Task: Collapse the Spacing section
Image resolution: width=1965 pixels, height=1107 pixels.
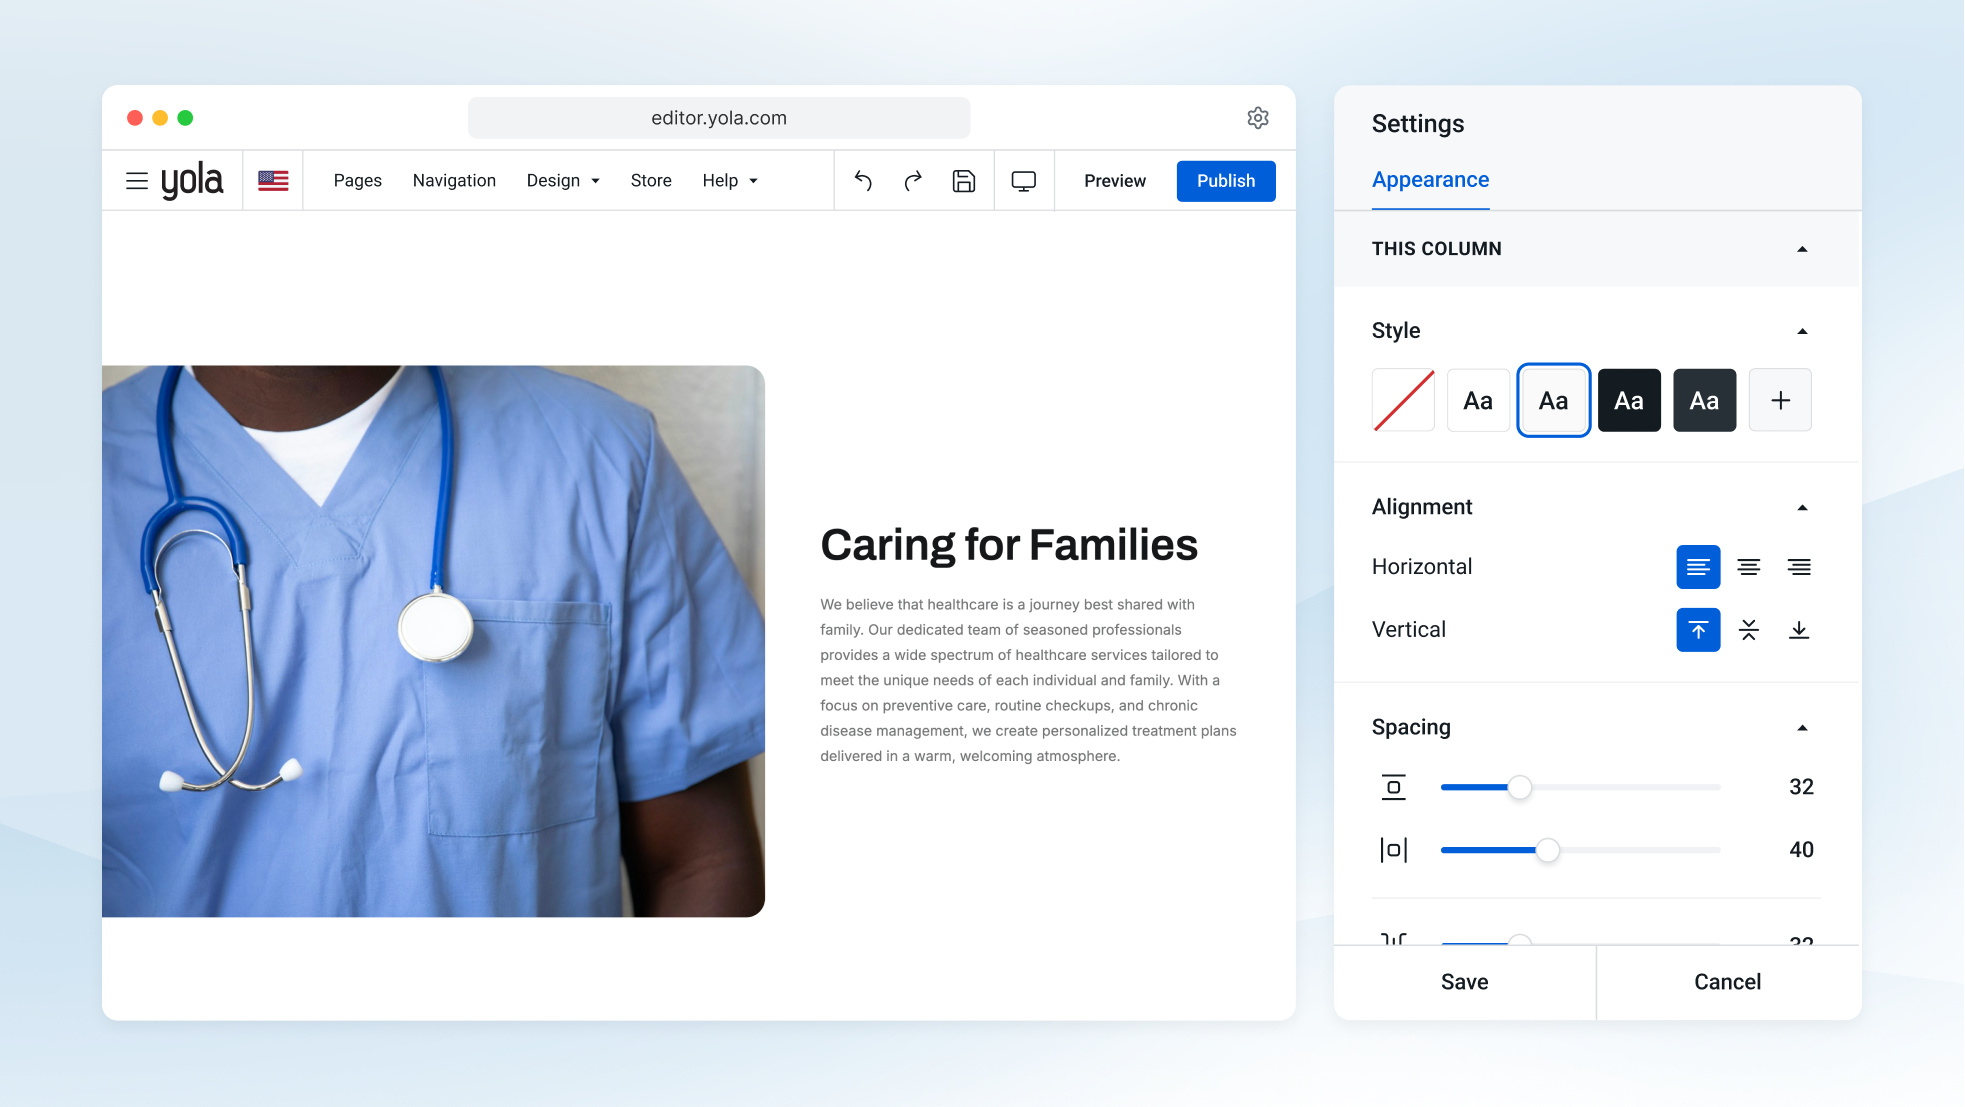Action: tap(1802, 727)
